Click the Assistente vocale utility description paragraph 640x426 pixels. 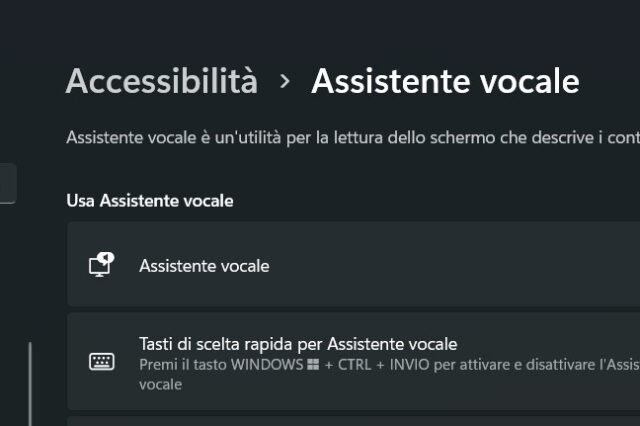tap(352, 137)
